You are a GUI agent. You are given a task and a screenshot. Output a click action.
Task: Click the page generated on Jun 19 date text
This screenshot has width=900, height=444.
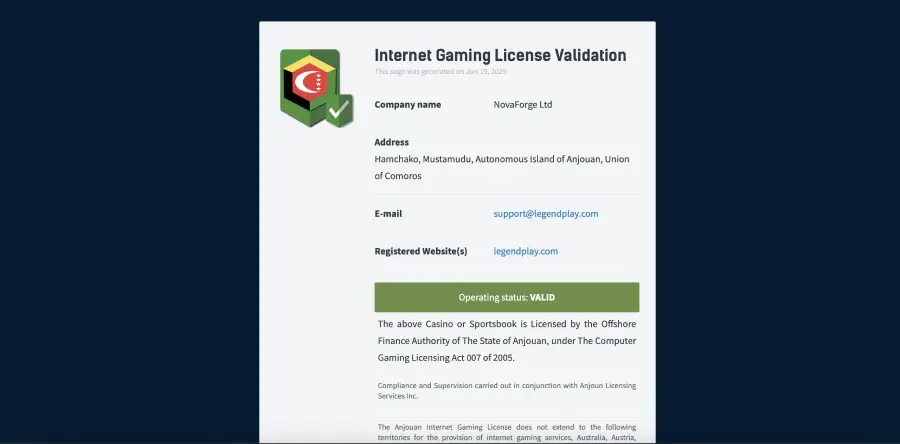click(x=441, y=72)
